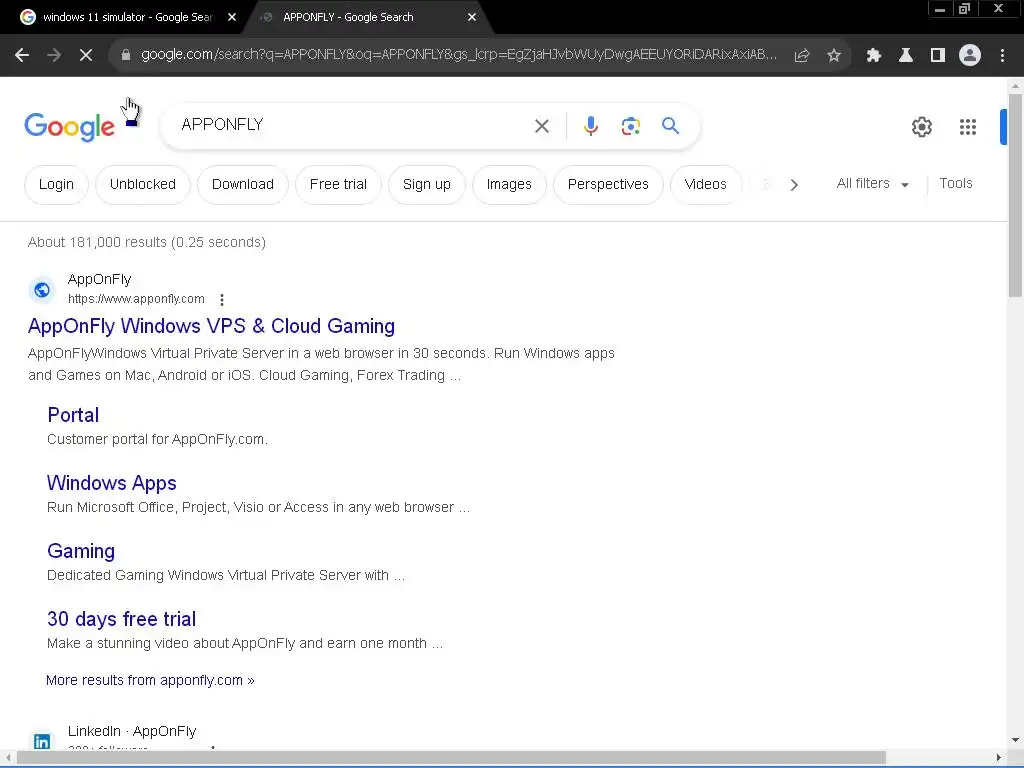Open the Chrome profile avatar
Screen dimensions: 1024x768
point(970,56)
